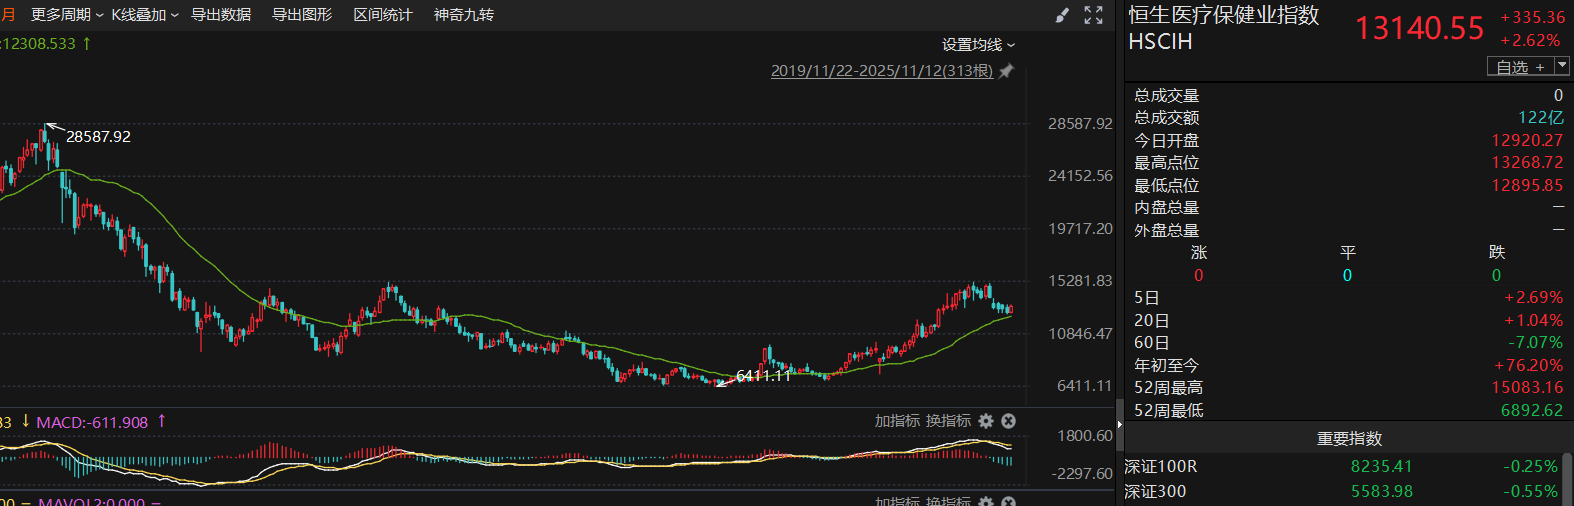Open the brush drawing tool icon
This screenshot has width=1574, height=506.
click(x=1063, y=15)
